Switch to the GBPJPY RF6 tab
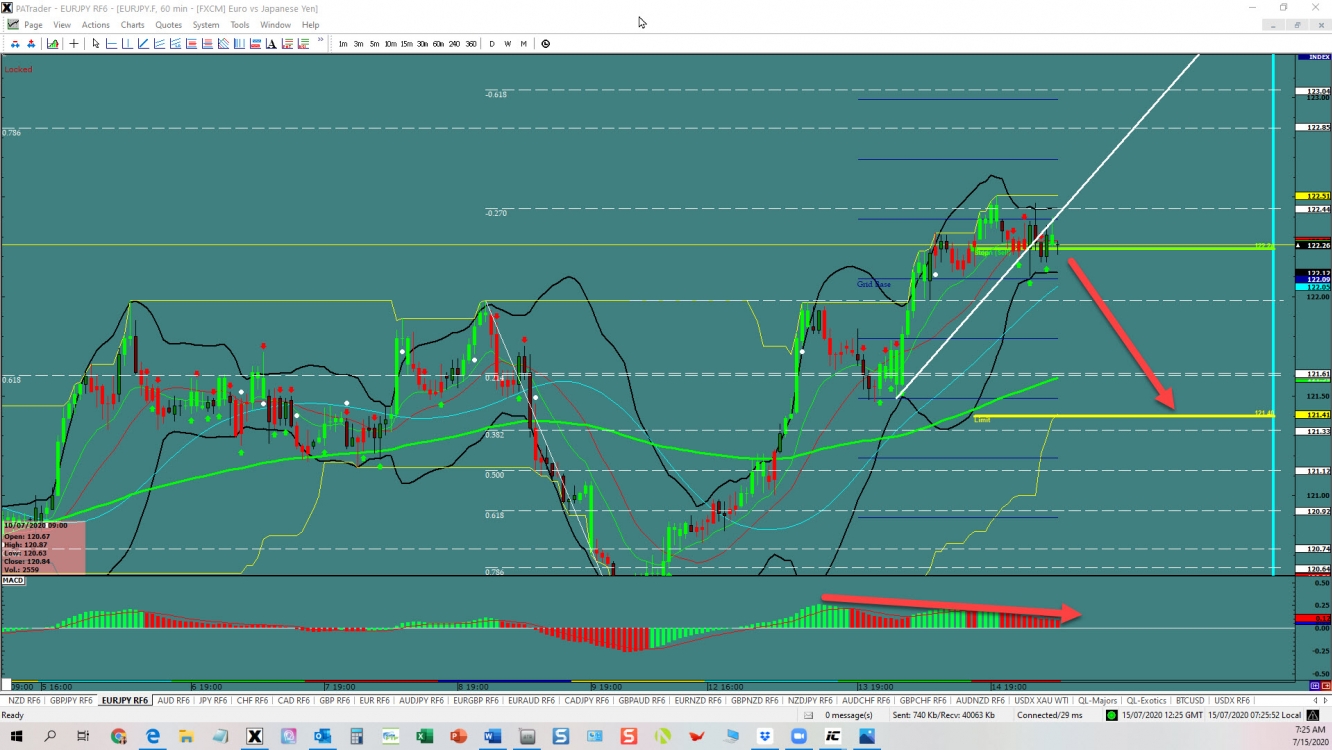 (71, 701)
